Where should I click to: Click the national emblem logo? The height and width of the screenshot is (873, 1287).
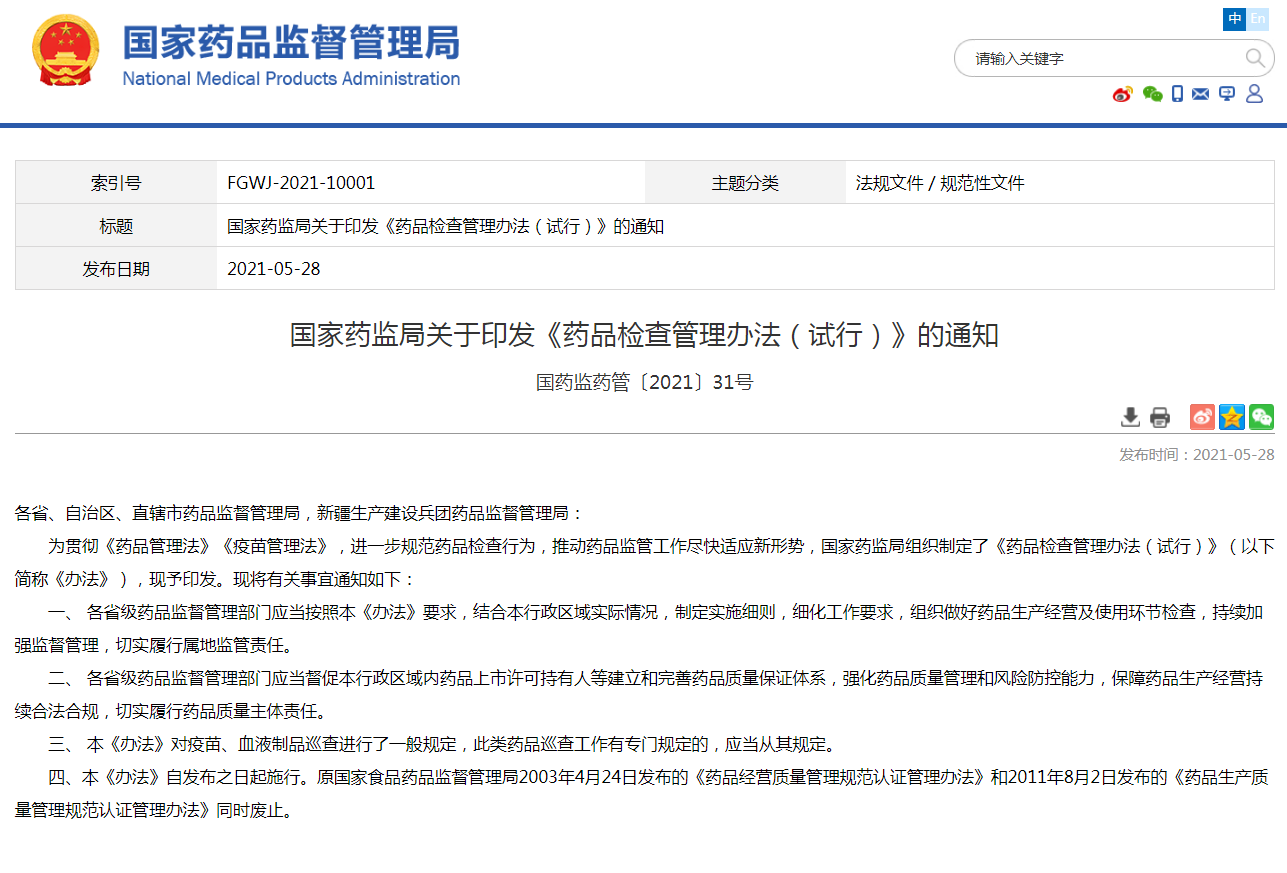[66, 51]
